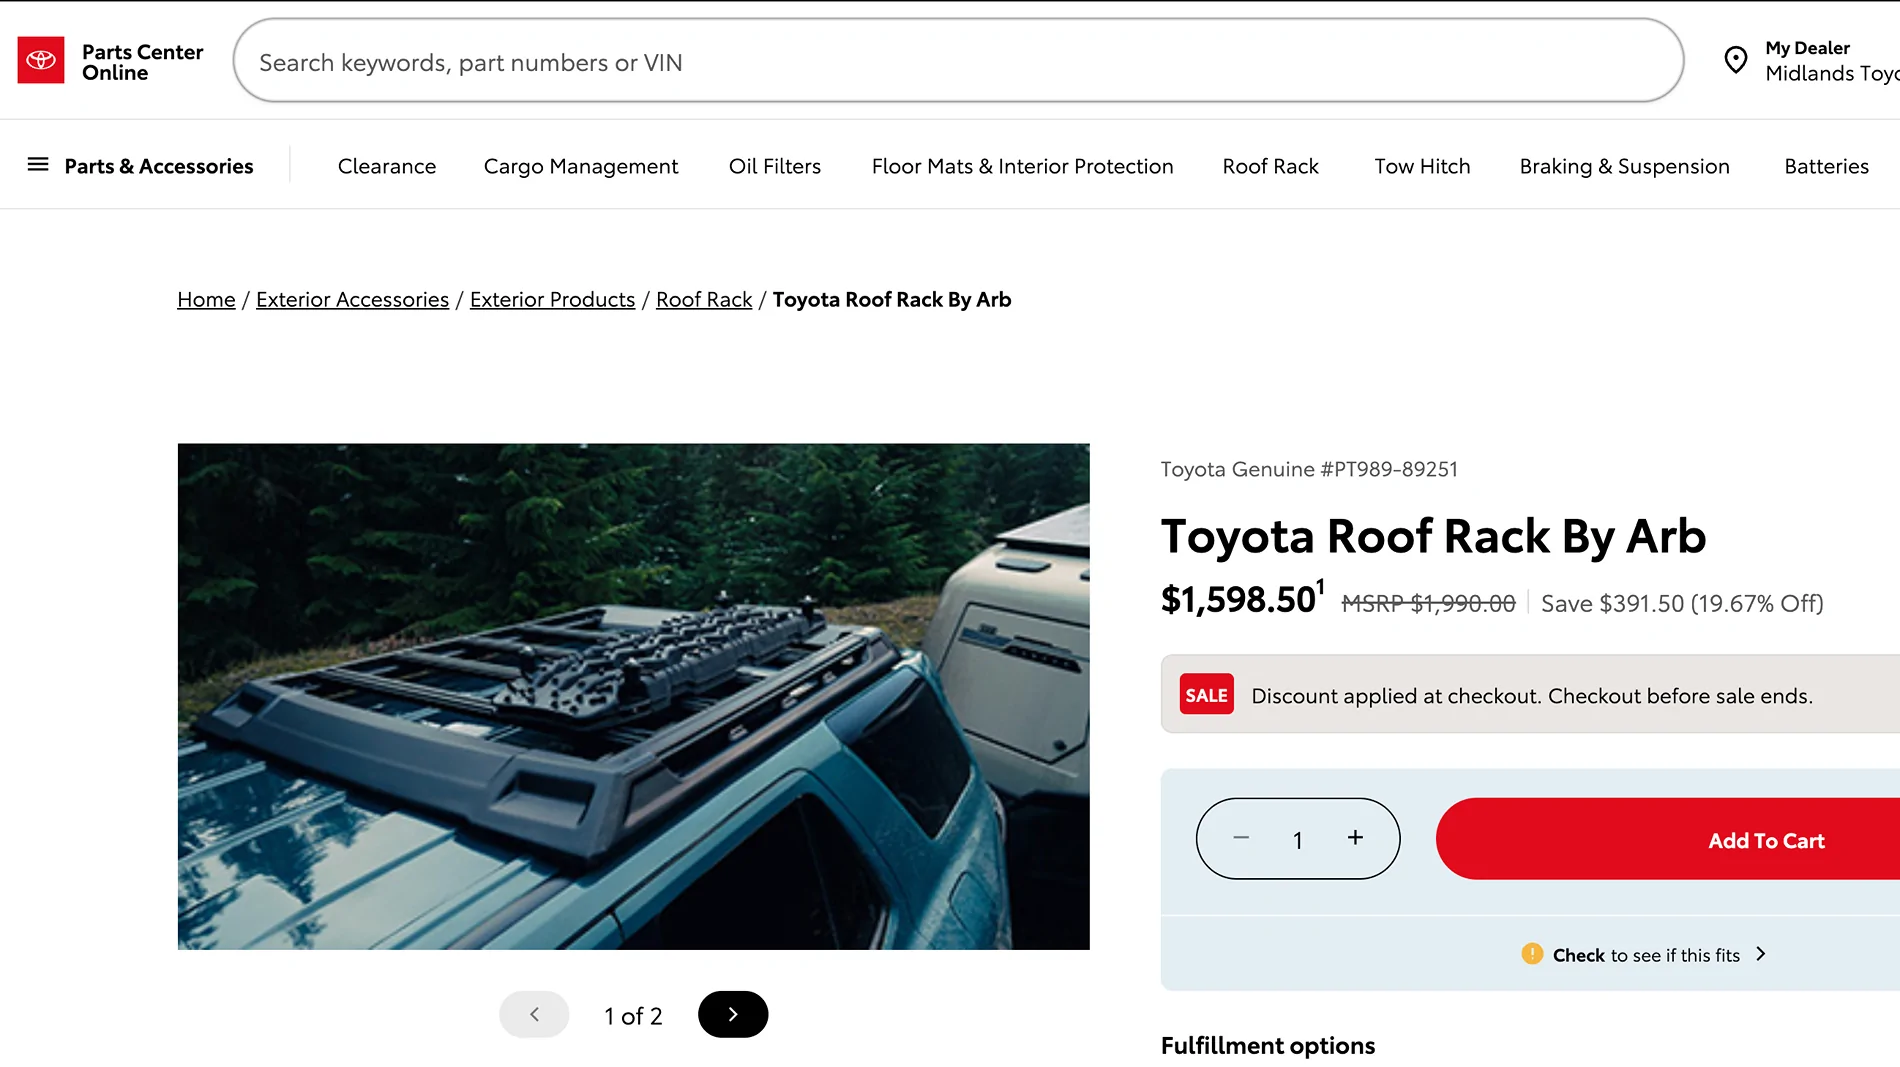Click the Toyota logo icon

coord(41,60)
